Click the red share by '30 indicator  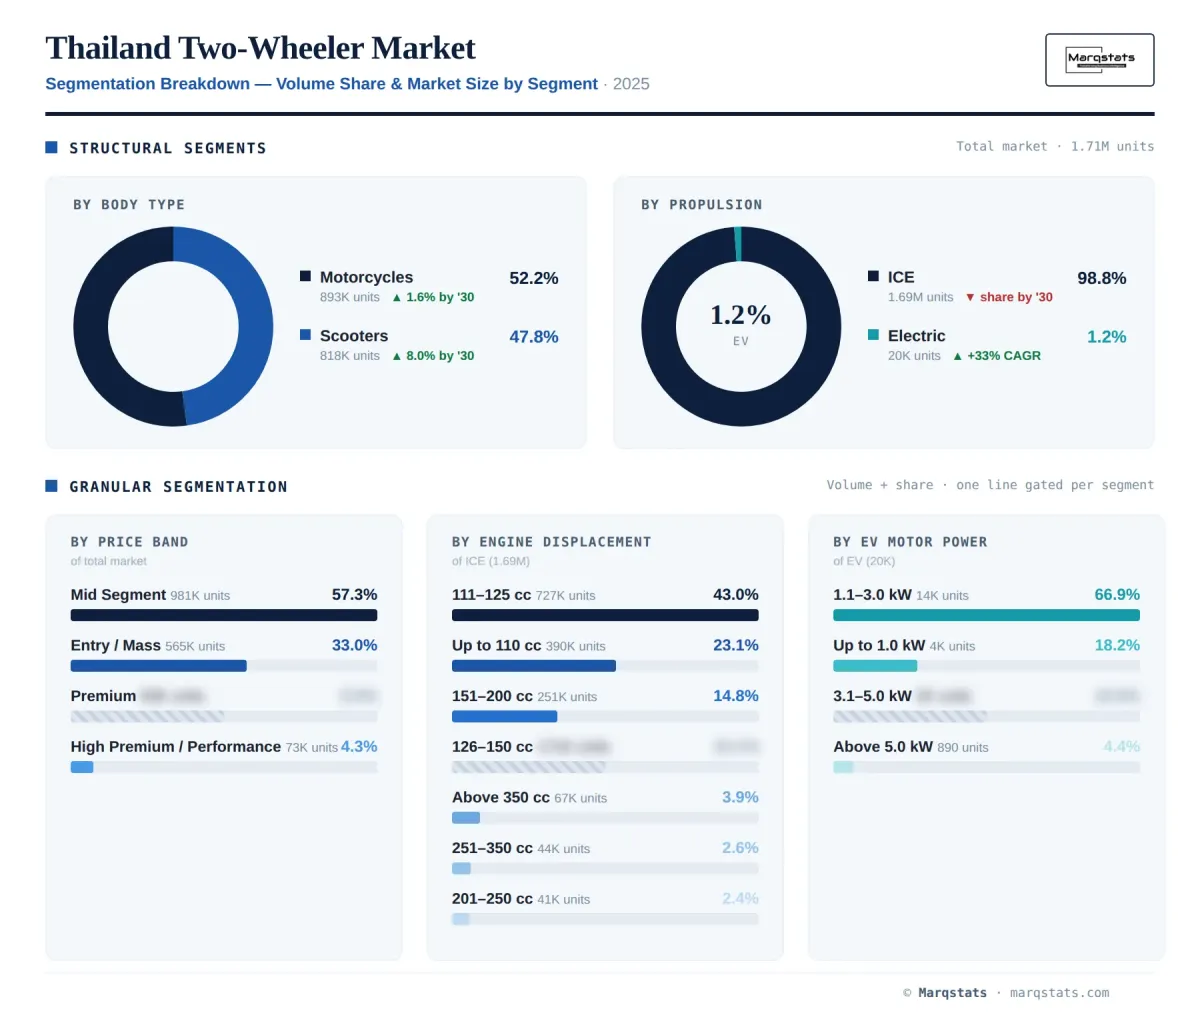point(1009,297)
